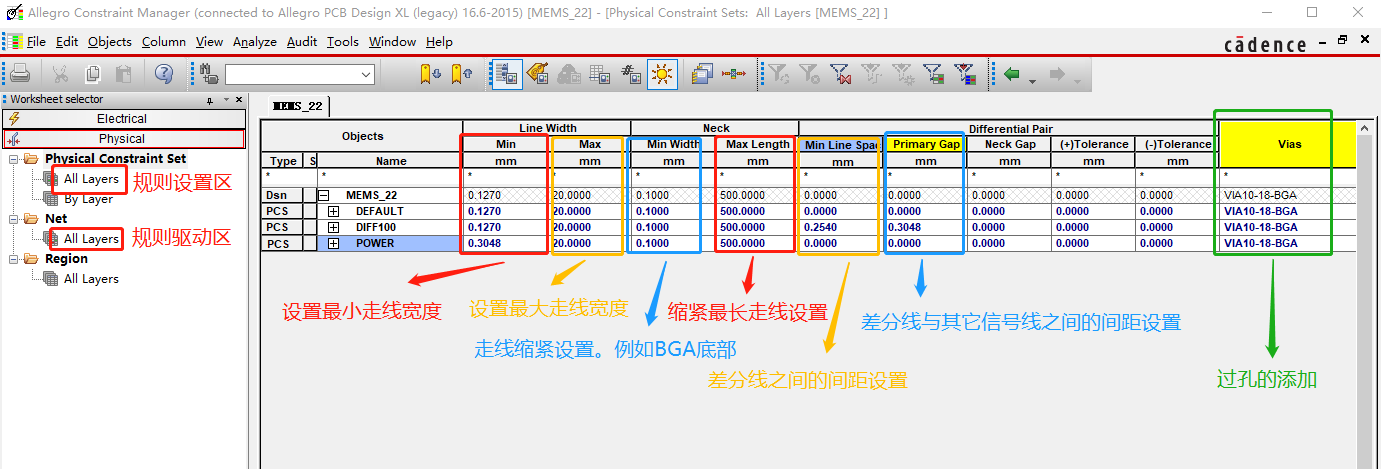Click the Max Length column header
The width and height of the screenshot is (1381, 469).
[758, 144]
